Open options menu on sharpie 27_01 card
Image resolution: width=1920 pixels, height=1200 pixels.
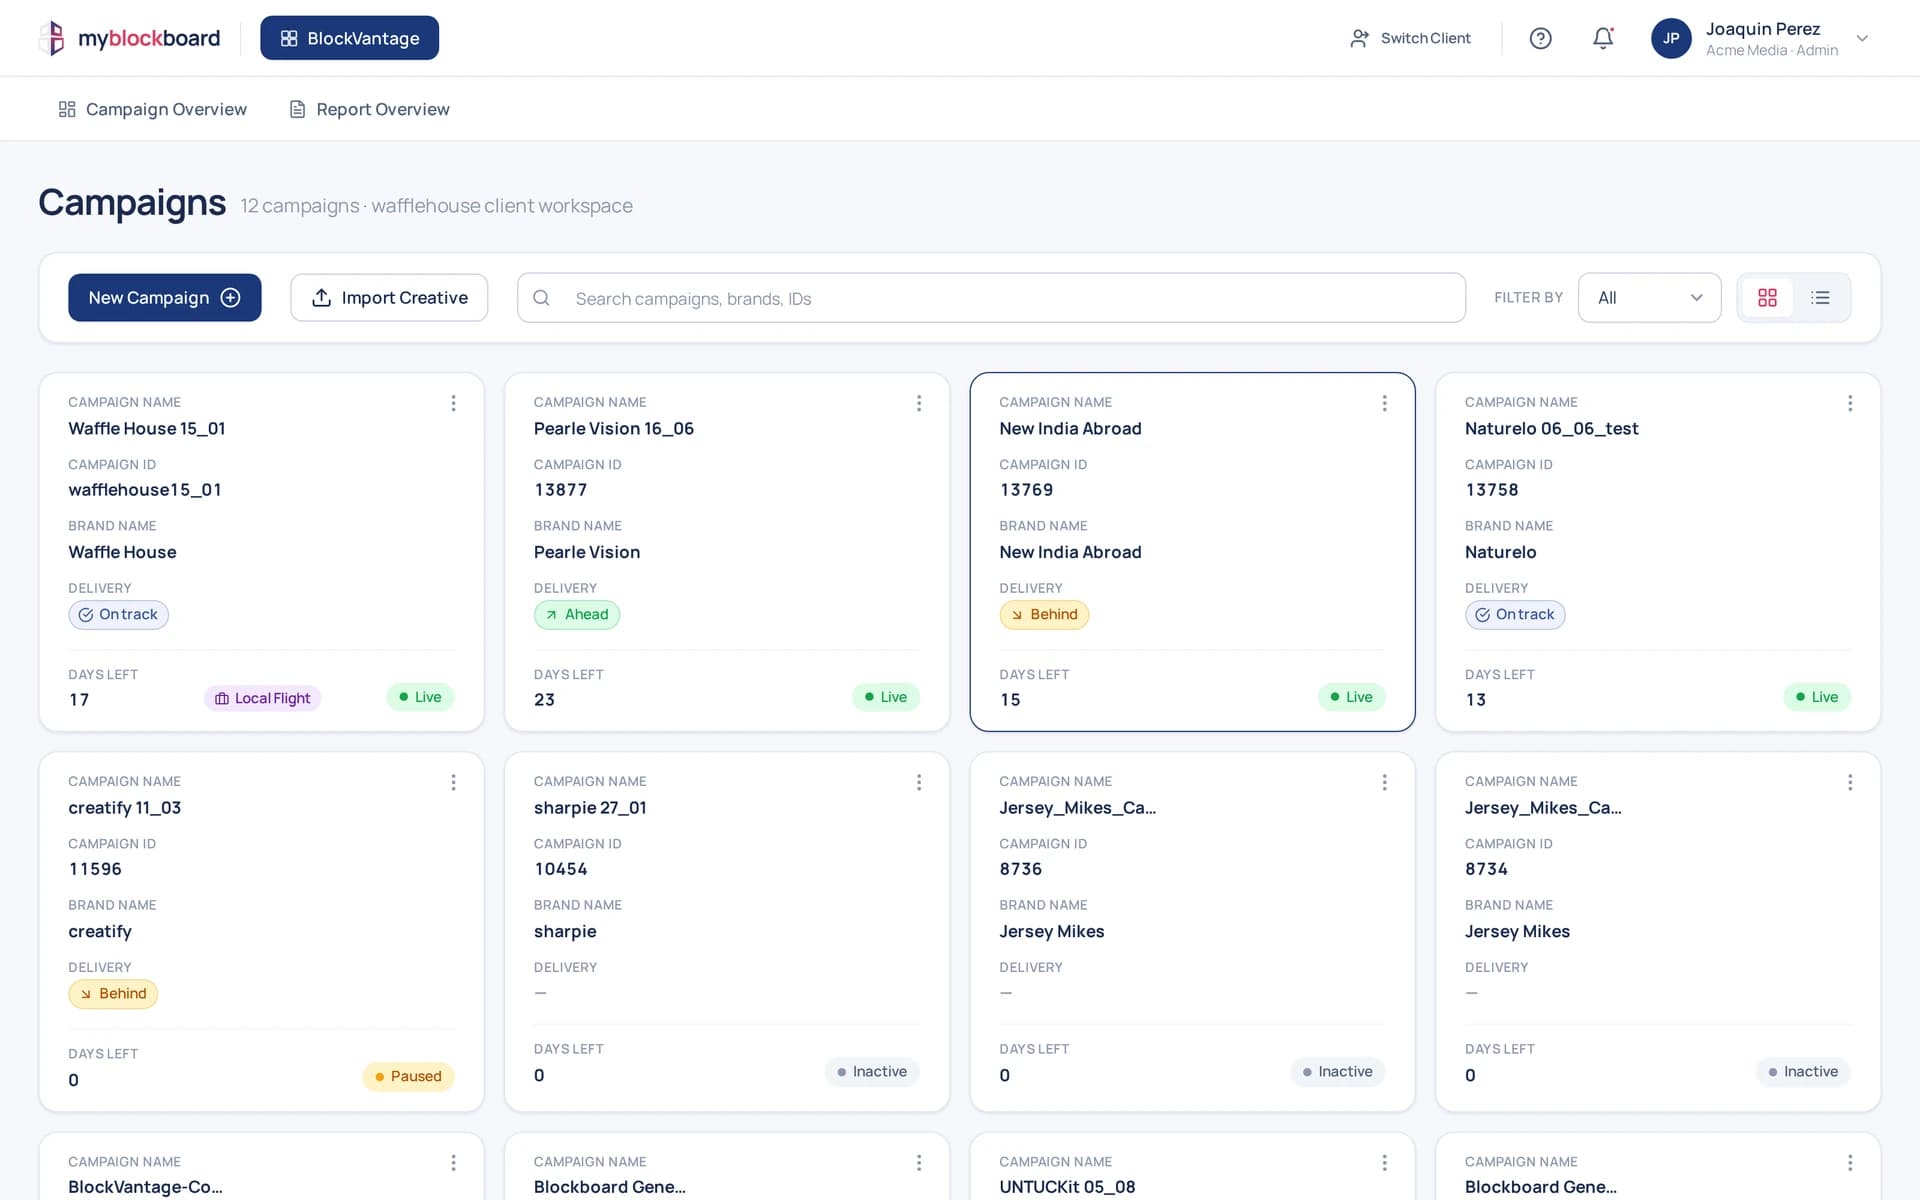(918, 782)
